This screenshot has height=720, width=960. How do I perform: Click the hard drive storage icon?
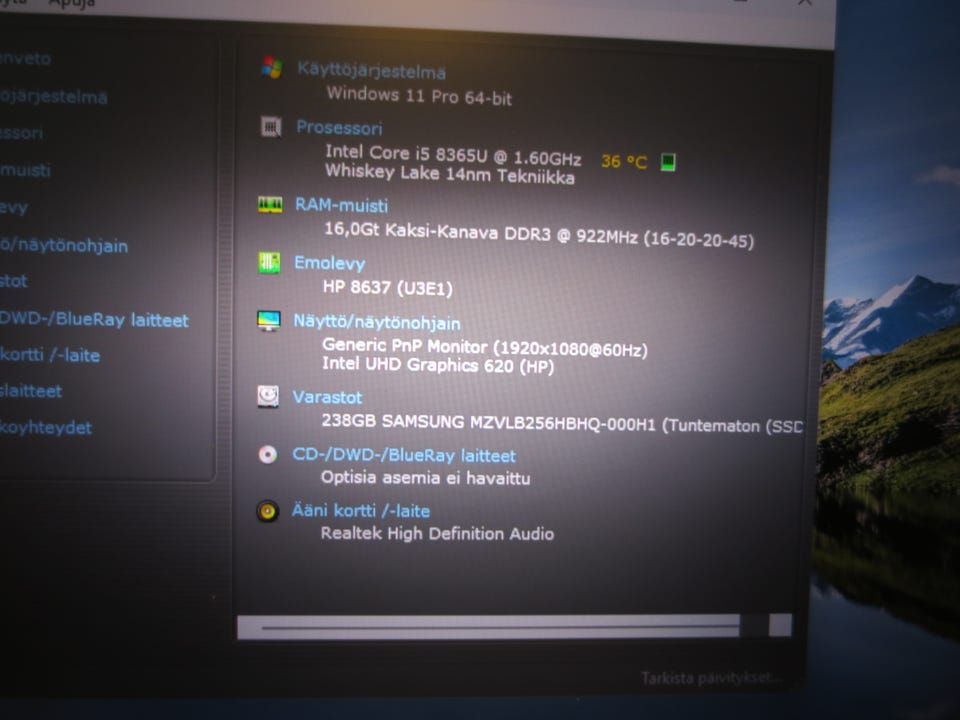click(268, 396)
